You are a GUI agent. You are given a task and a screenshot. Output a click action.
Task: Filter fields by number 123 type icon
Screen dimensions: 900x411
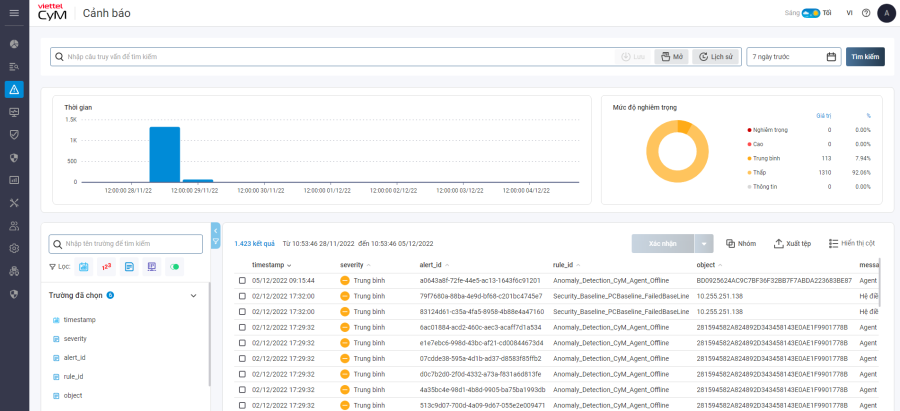tap(106, 266)
